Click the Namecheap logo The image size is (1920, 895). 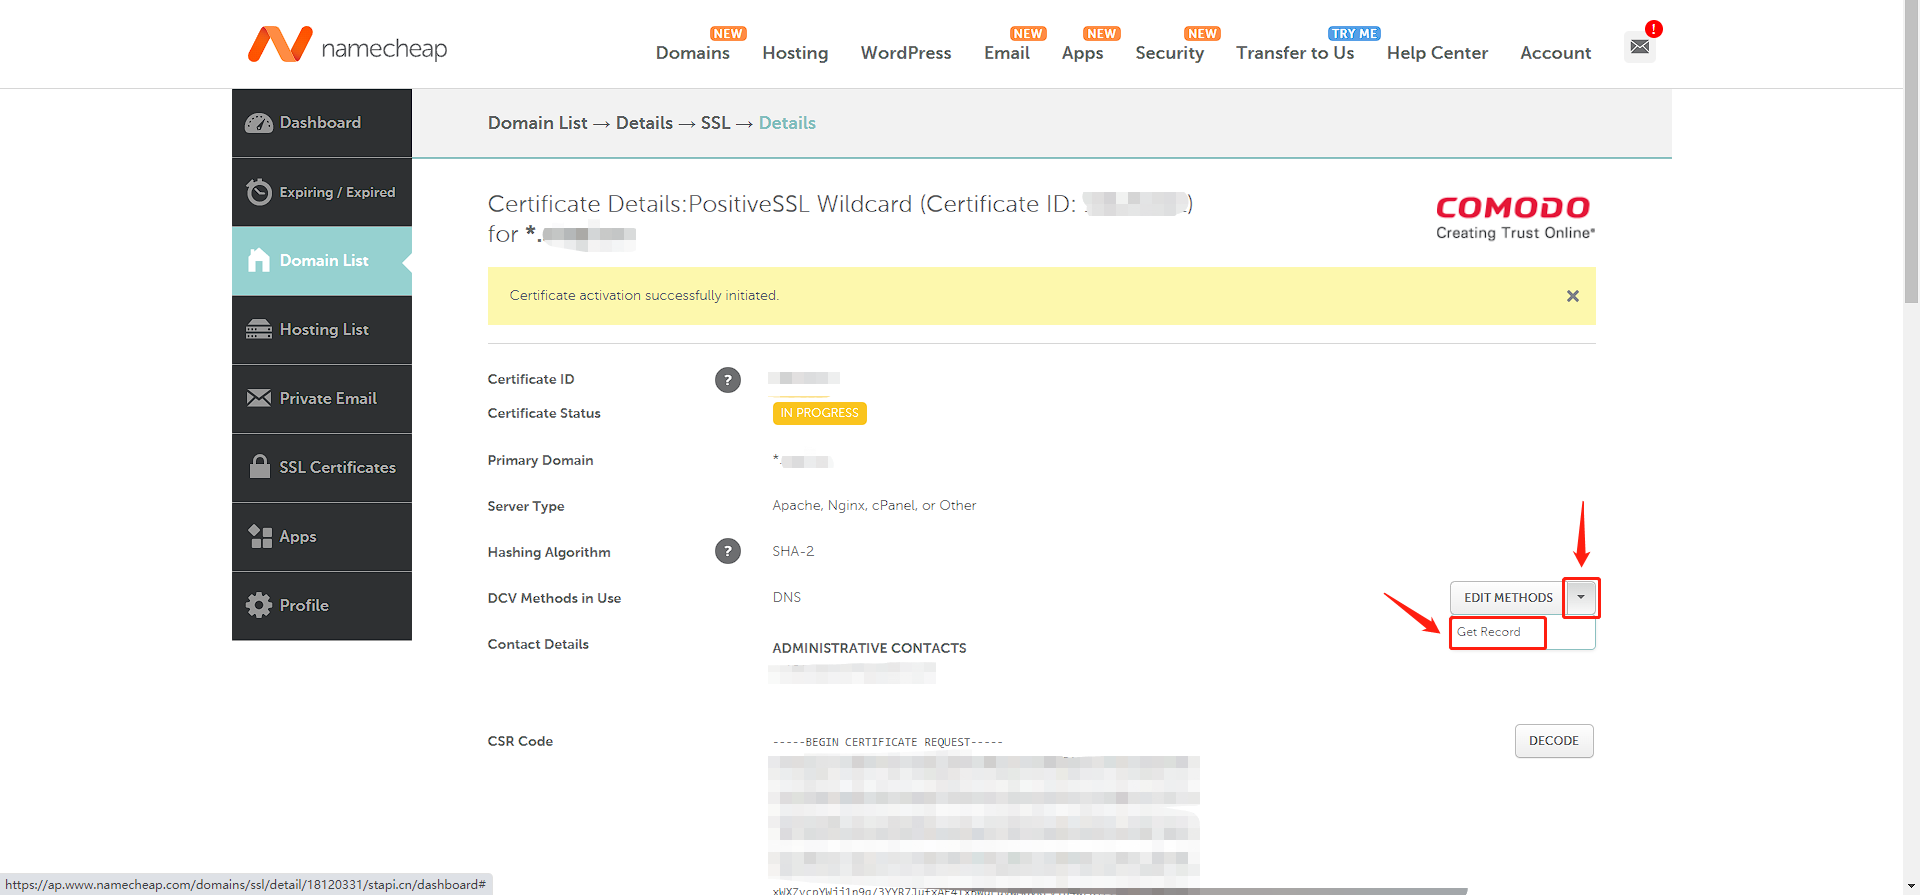click(x=348, y=45)
